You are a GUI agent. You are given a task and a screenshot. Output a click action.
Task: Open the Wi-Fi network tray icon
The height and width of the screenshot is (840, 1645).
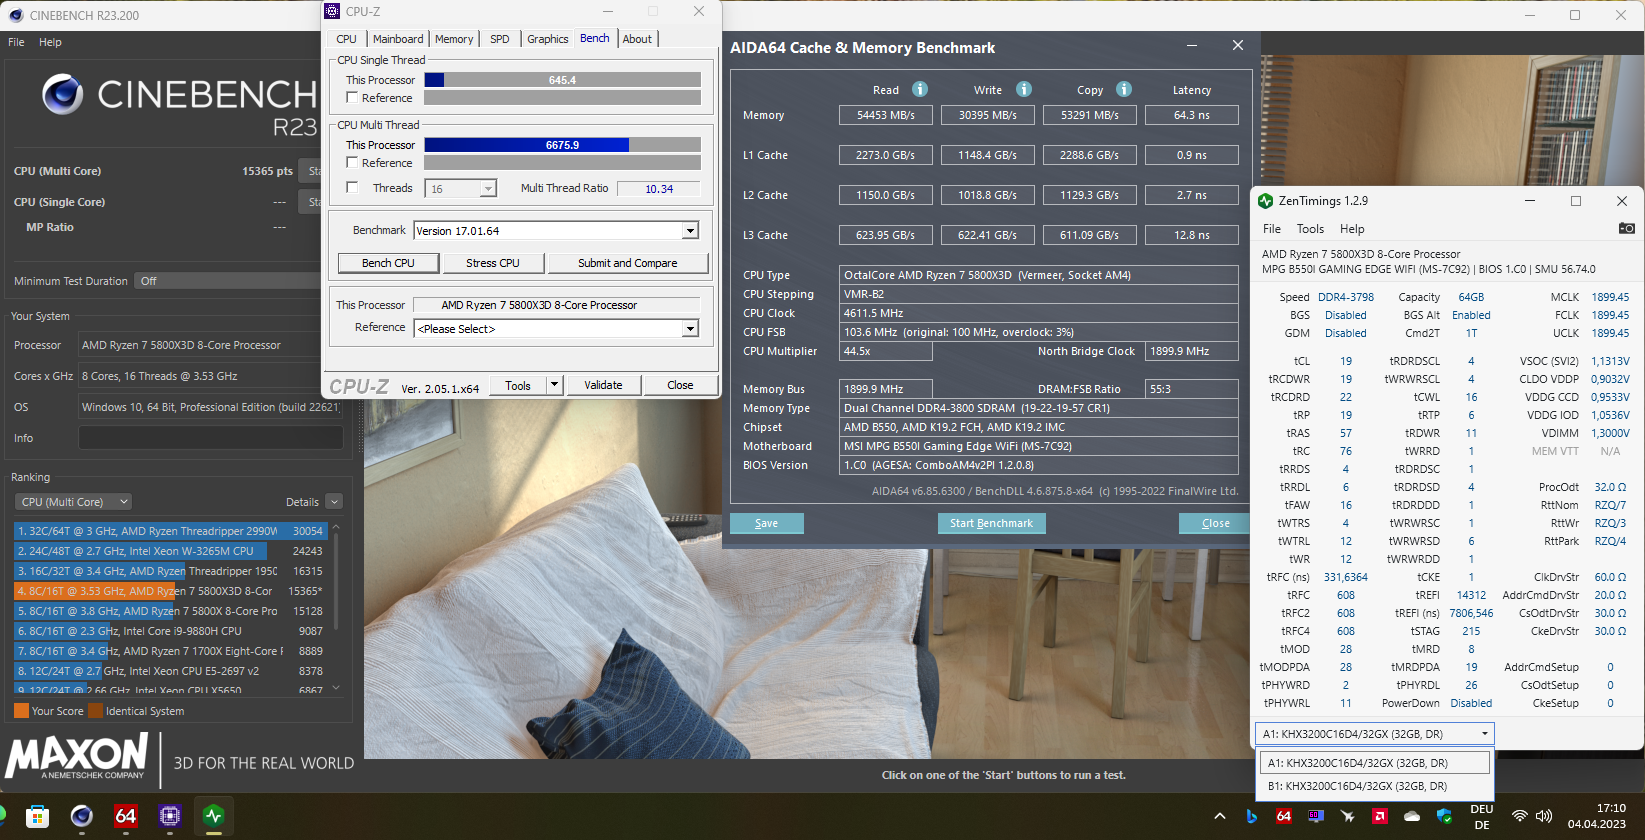(x=1520, y=816)
